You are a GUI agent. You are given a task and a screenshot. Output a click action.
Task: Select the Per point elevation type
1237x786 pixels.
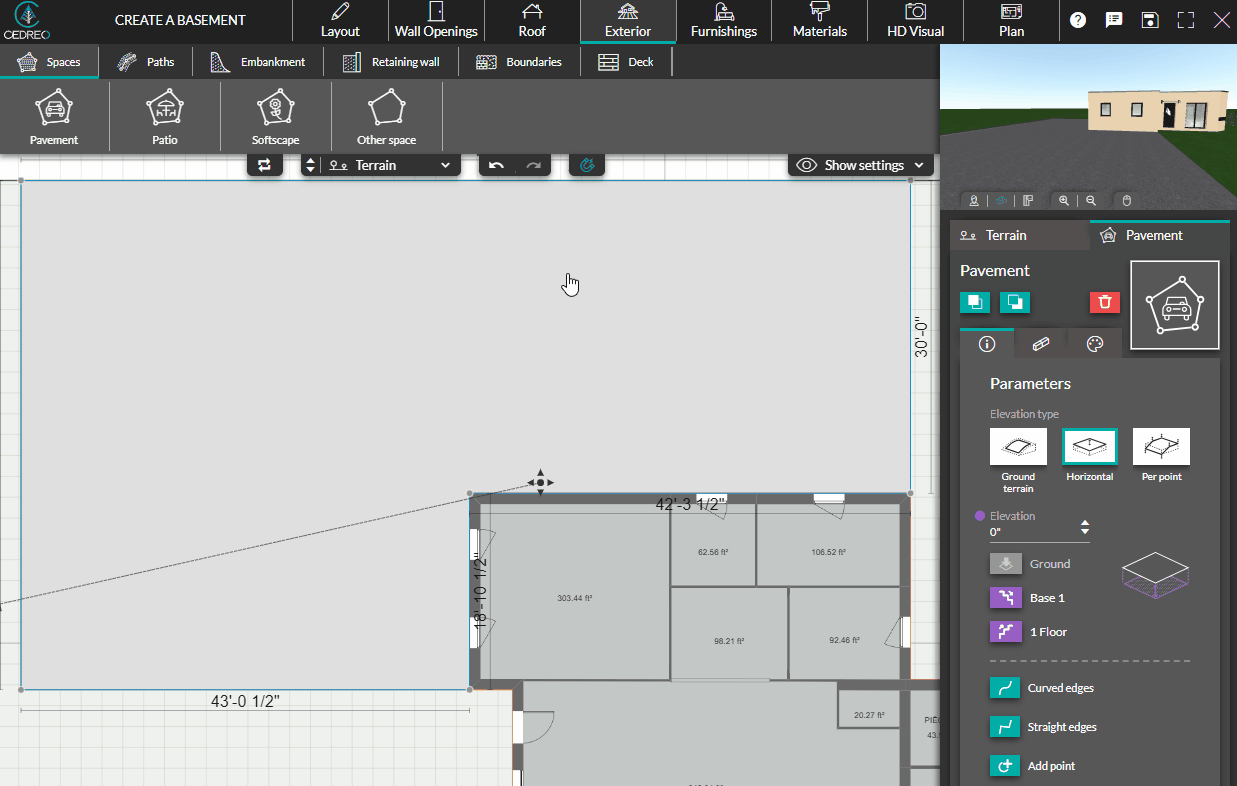point(1160,446)
